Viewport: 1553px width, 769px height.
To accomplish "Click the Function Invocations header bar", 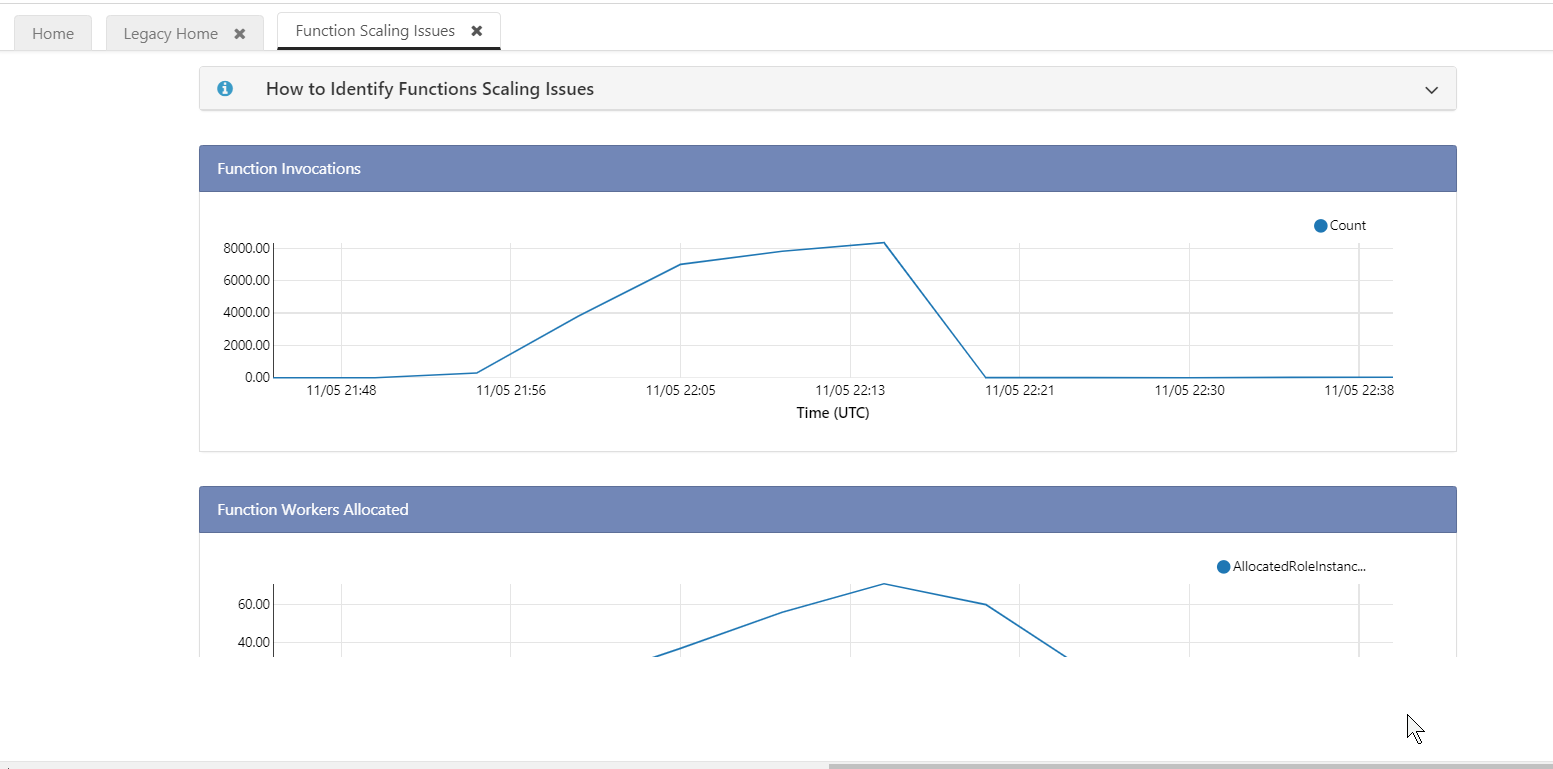I will point(288,168).
